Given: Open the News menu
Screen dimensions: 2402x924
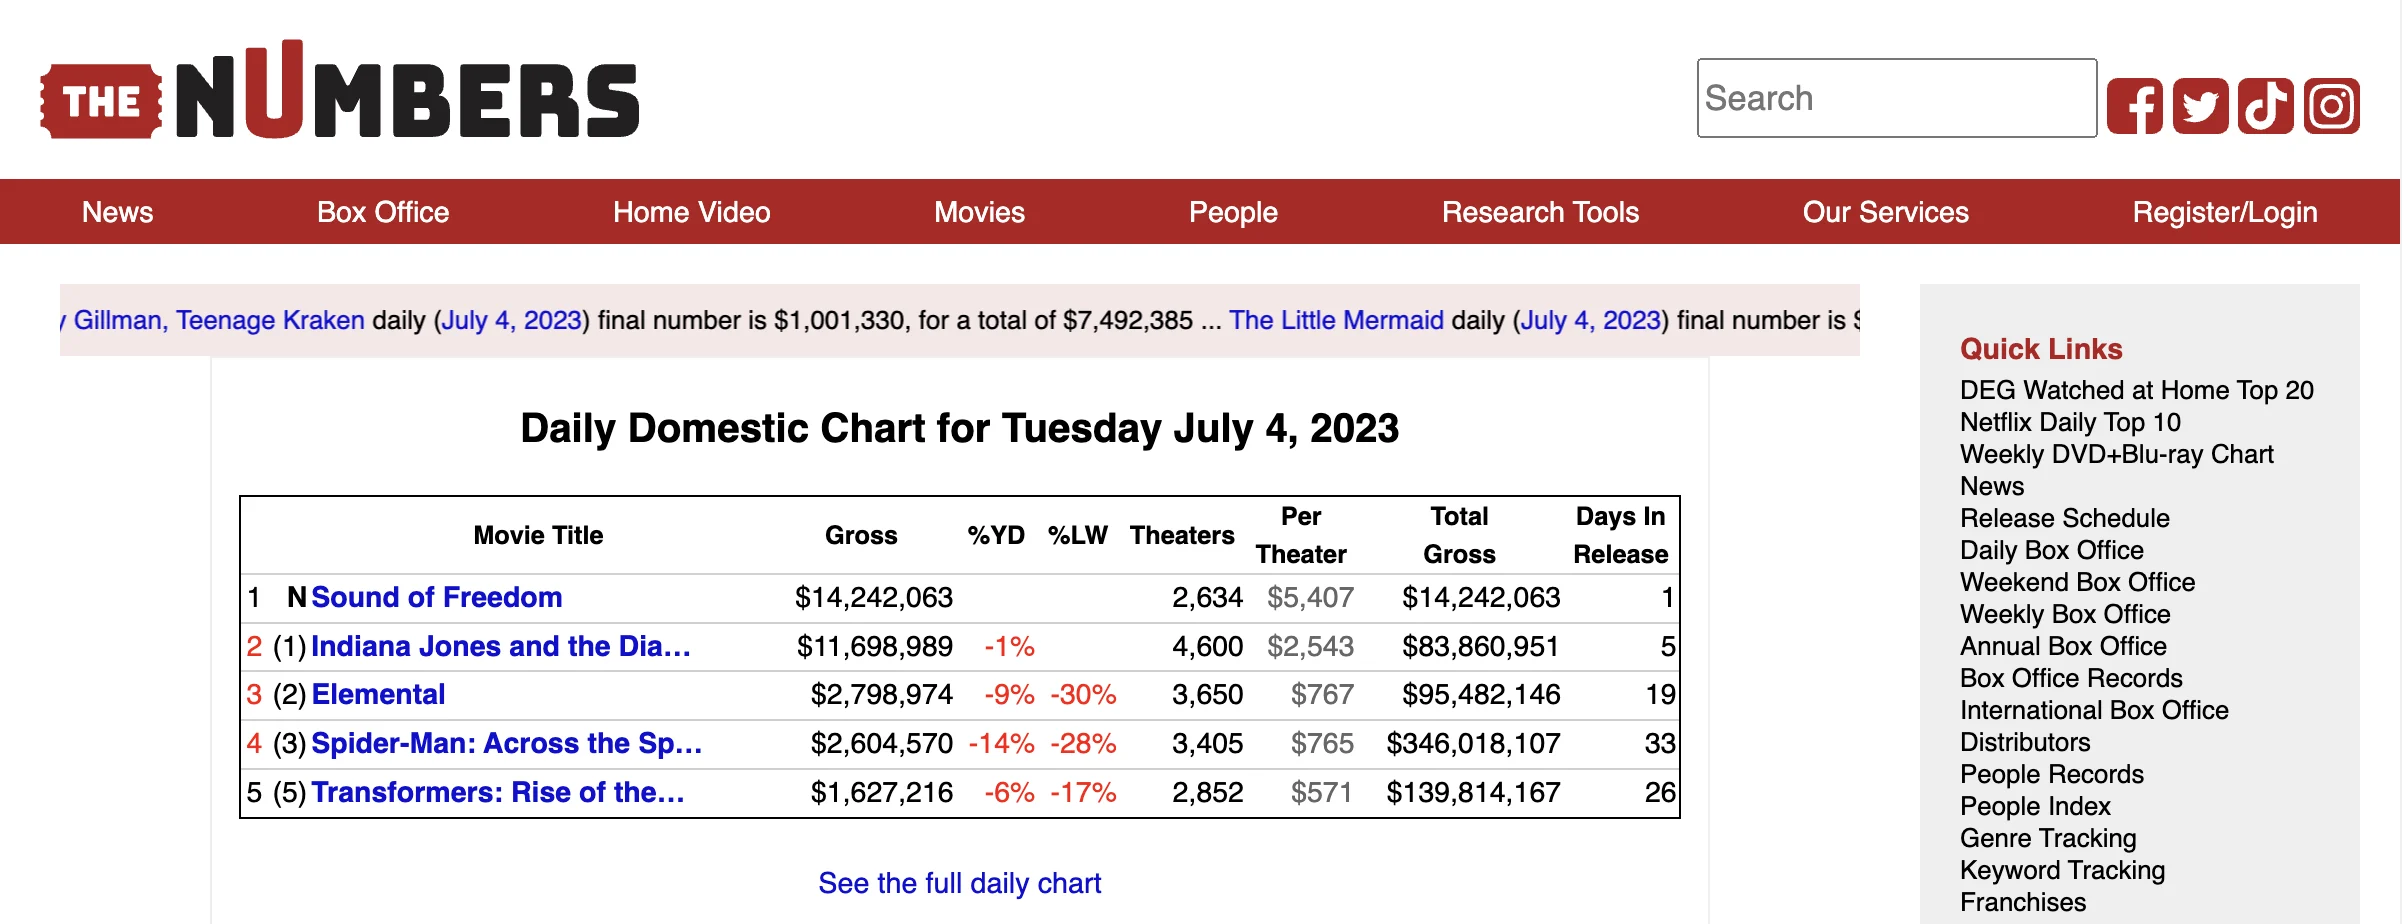Looking at the screenshot, I should 117,212.
